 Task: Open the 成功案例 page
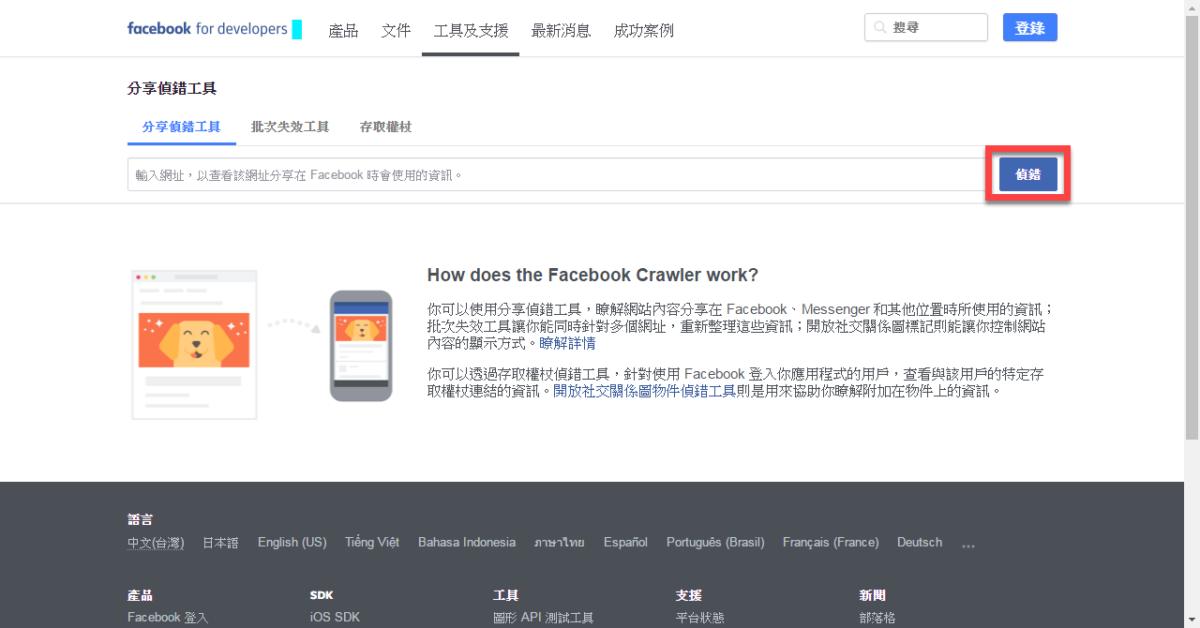coord(644,30)
